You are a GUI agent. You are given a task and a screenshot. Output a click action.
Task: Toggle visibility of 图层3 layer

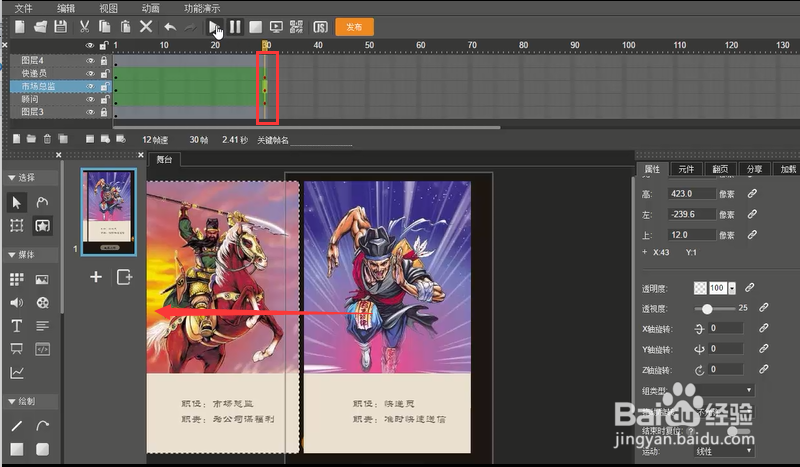[90, 112]
